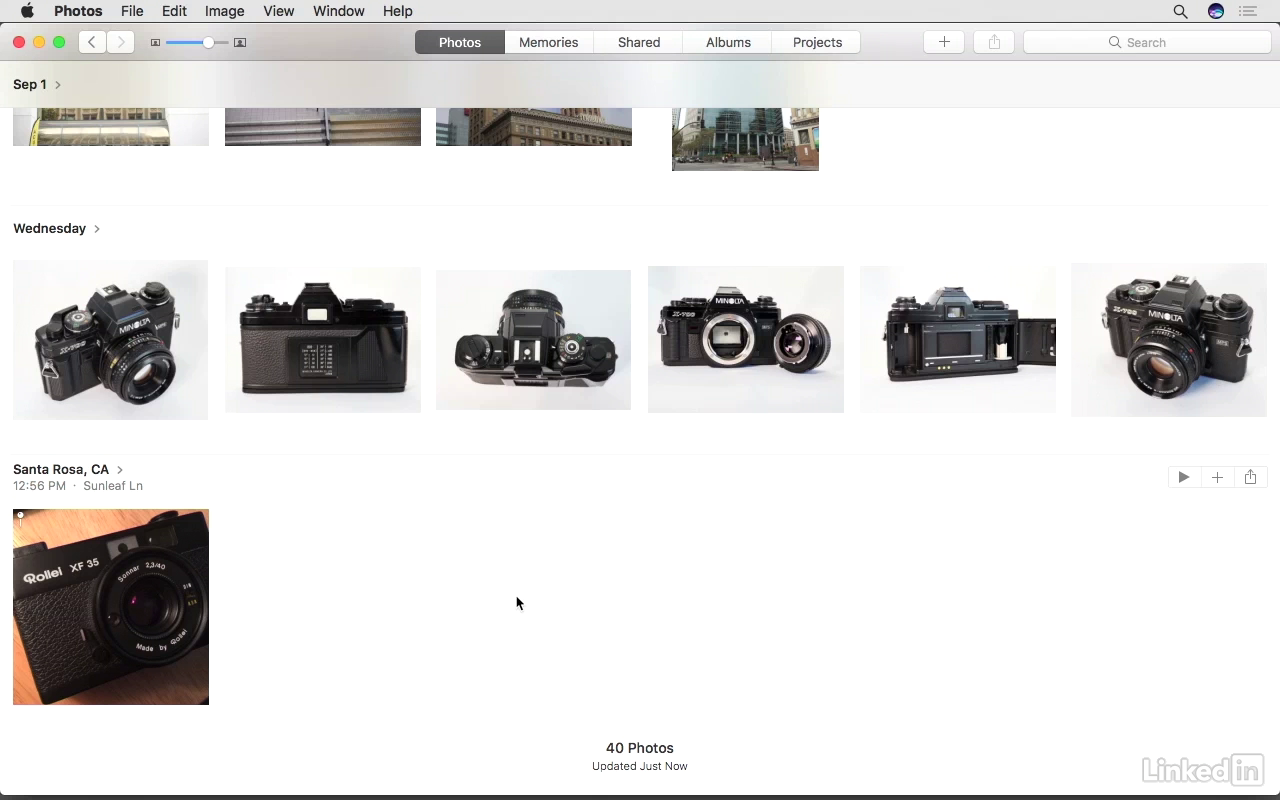Switch to the Albums tab

click(728, 42)
